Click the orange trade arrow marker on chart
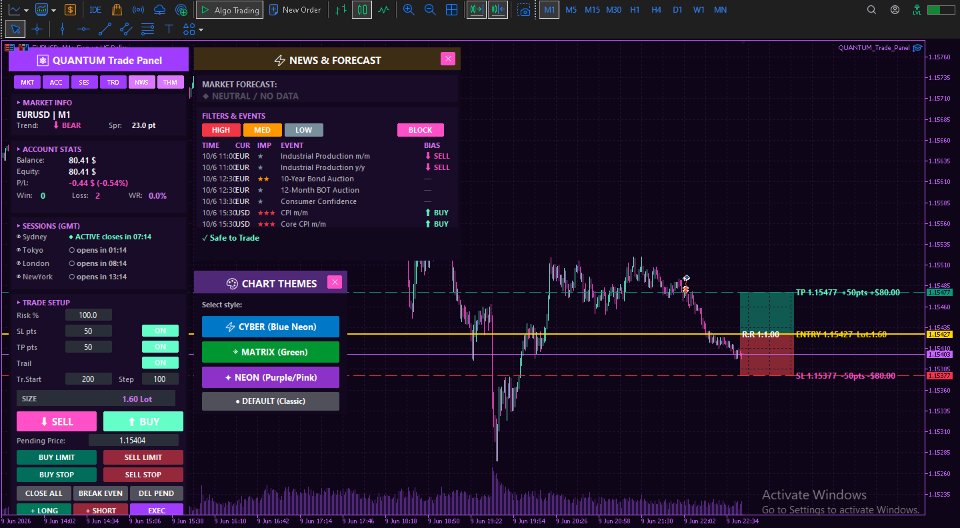Viewport: 960px width, 528px height. pos(686,289)
